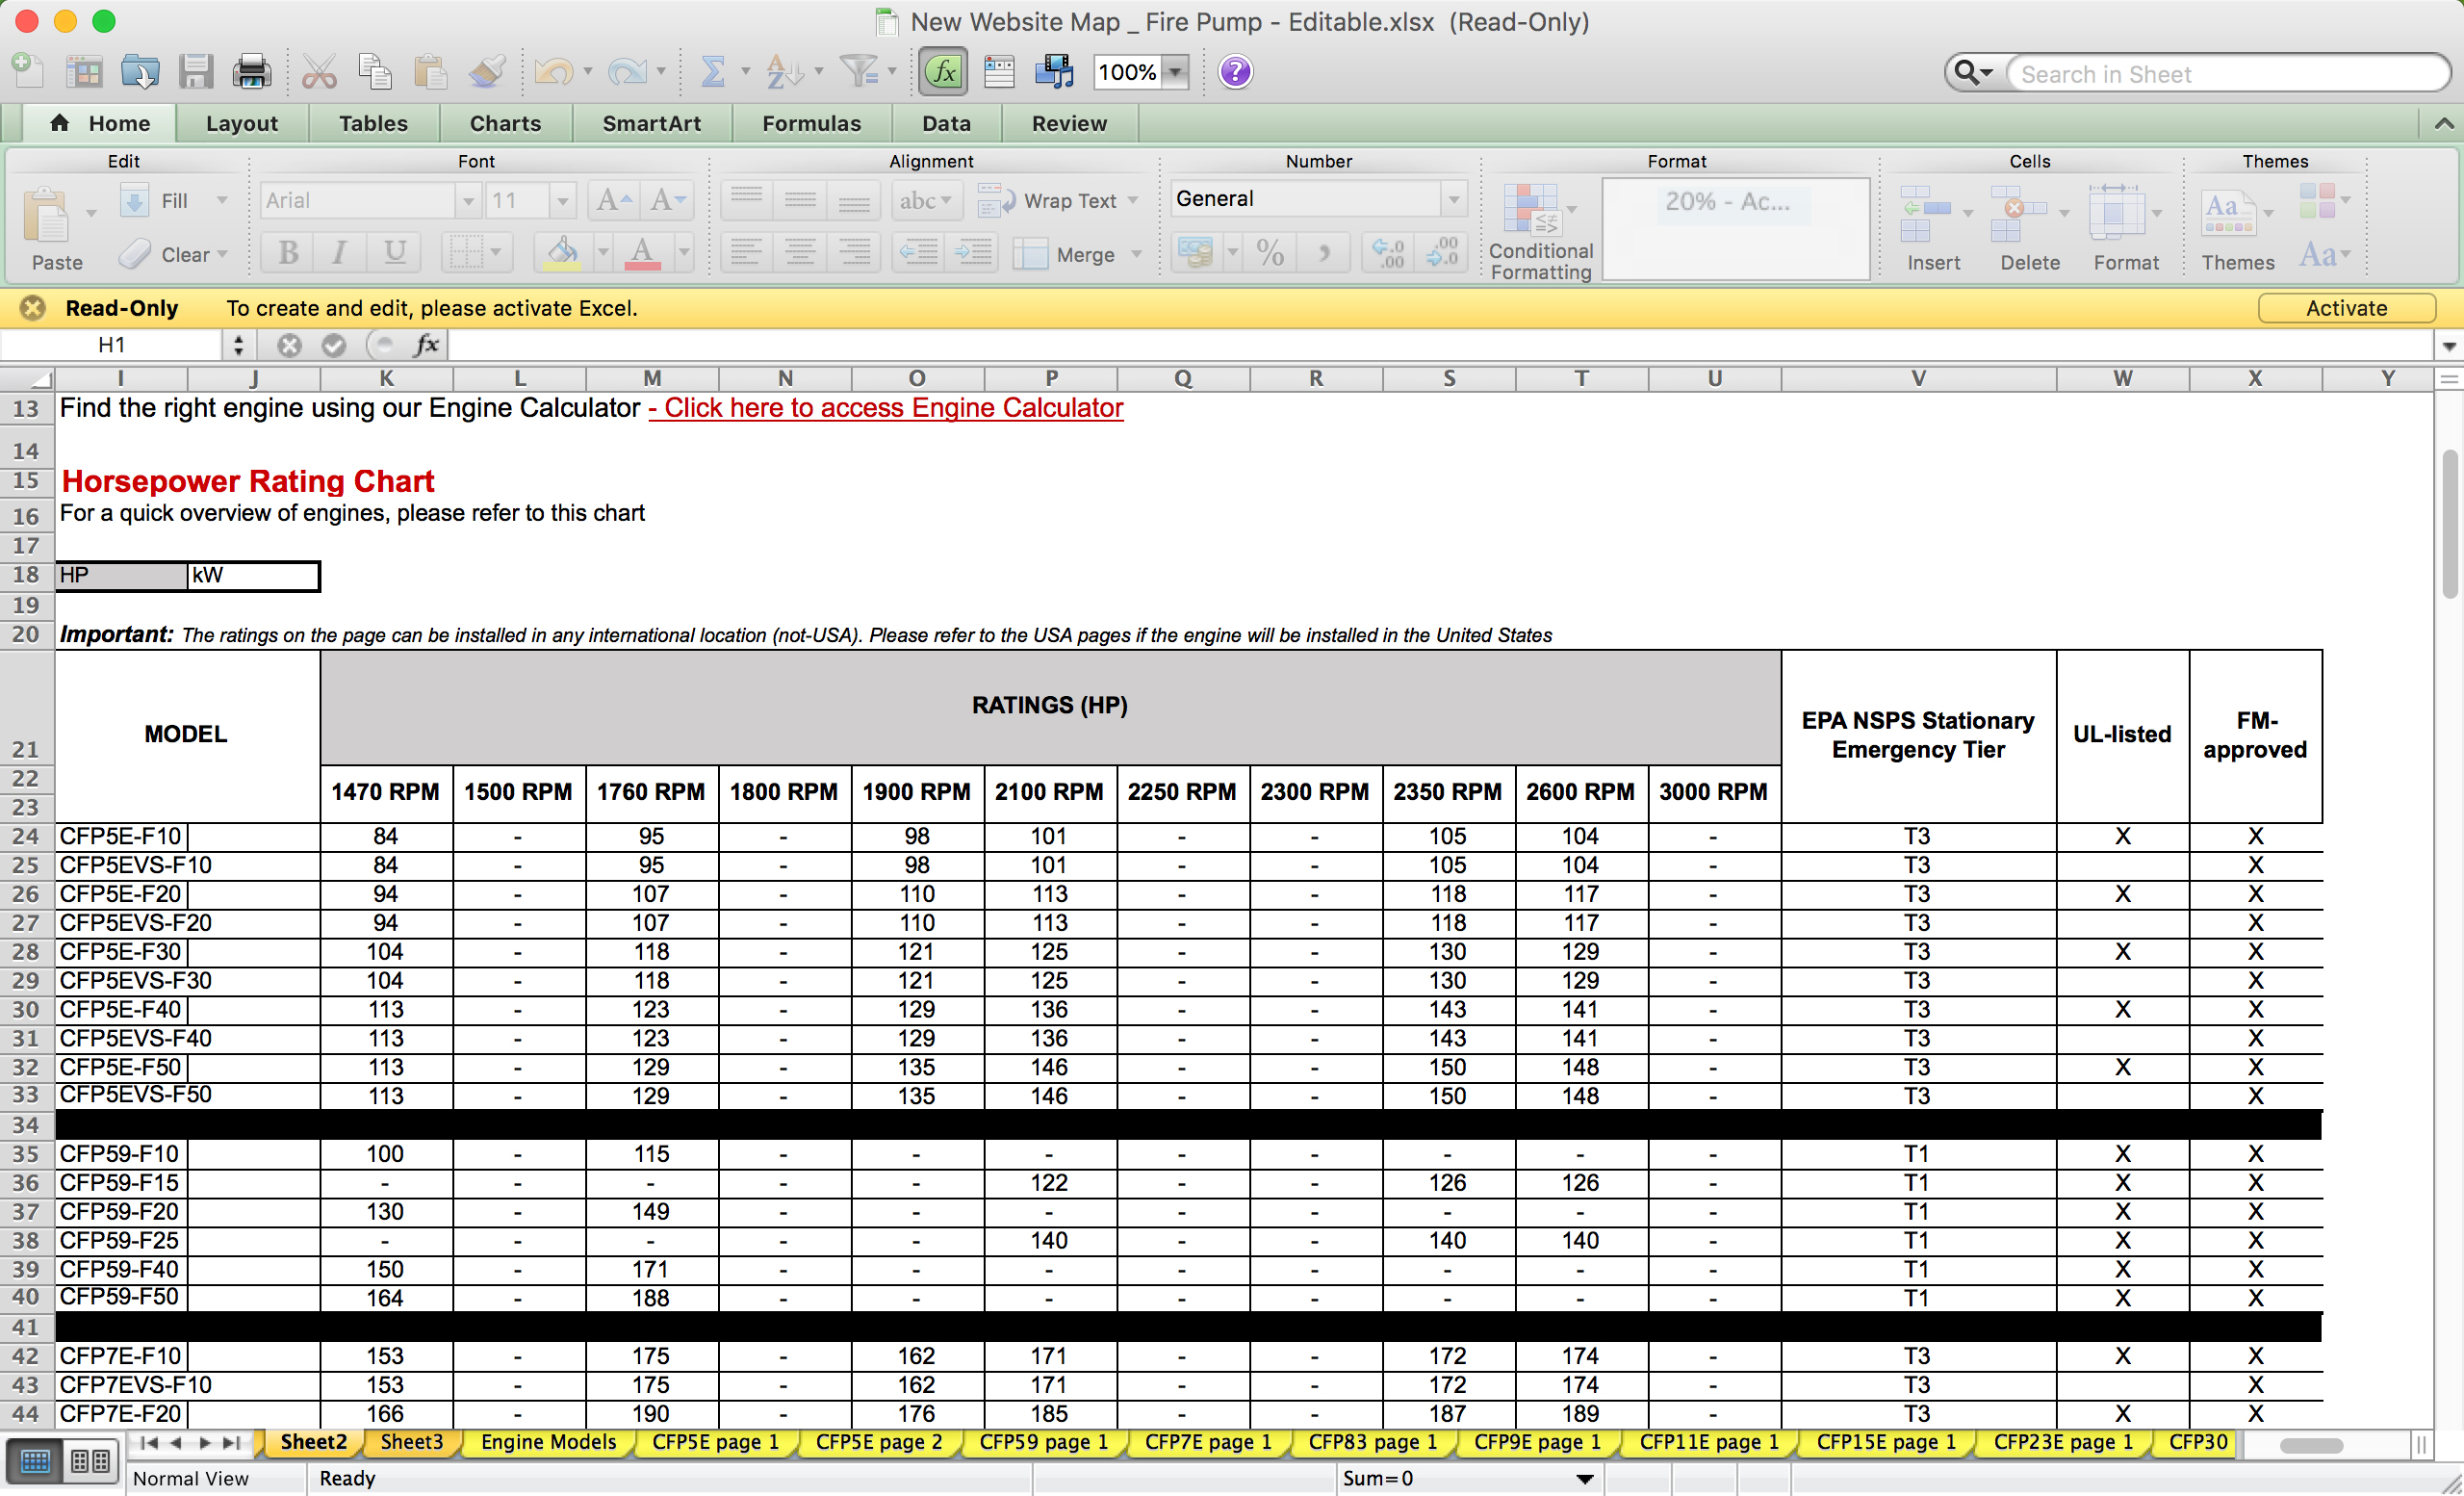Click the AutoSum sigma icon
2464x1496 pixels.
(711, 72)
